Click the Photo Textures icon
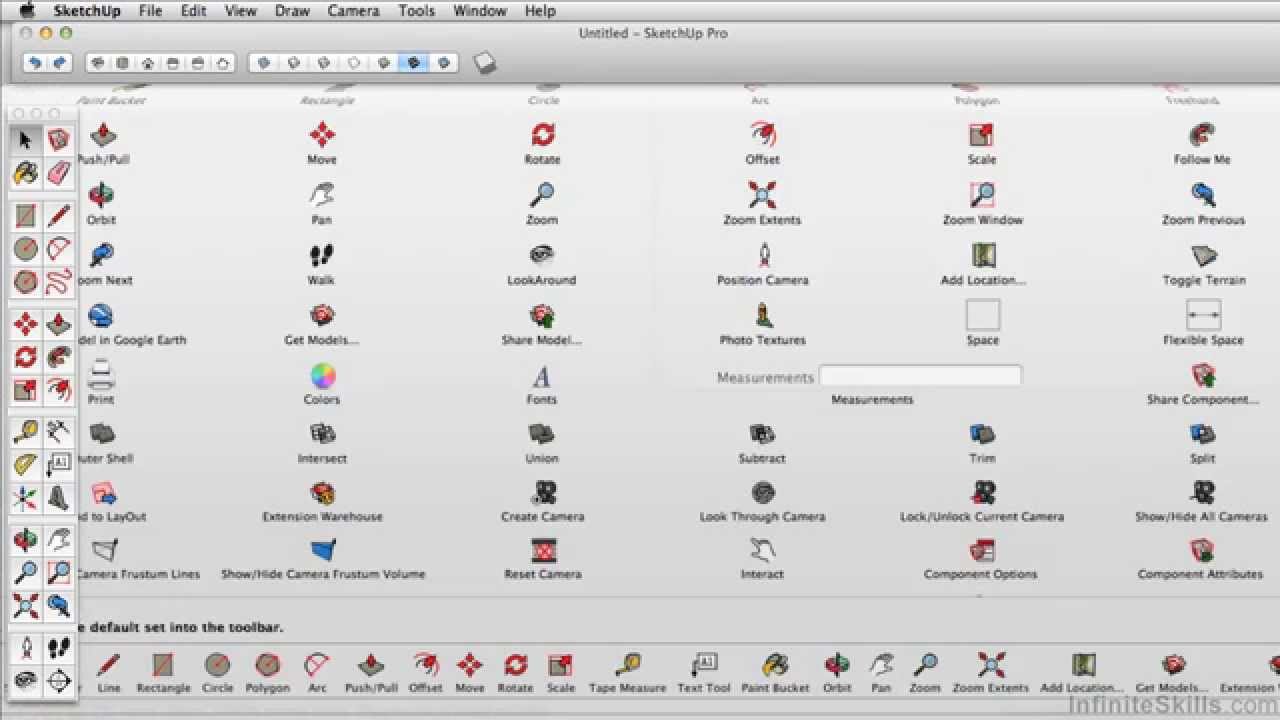The height and width of the screenshot is (720, 1280). (763, 315)
